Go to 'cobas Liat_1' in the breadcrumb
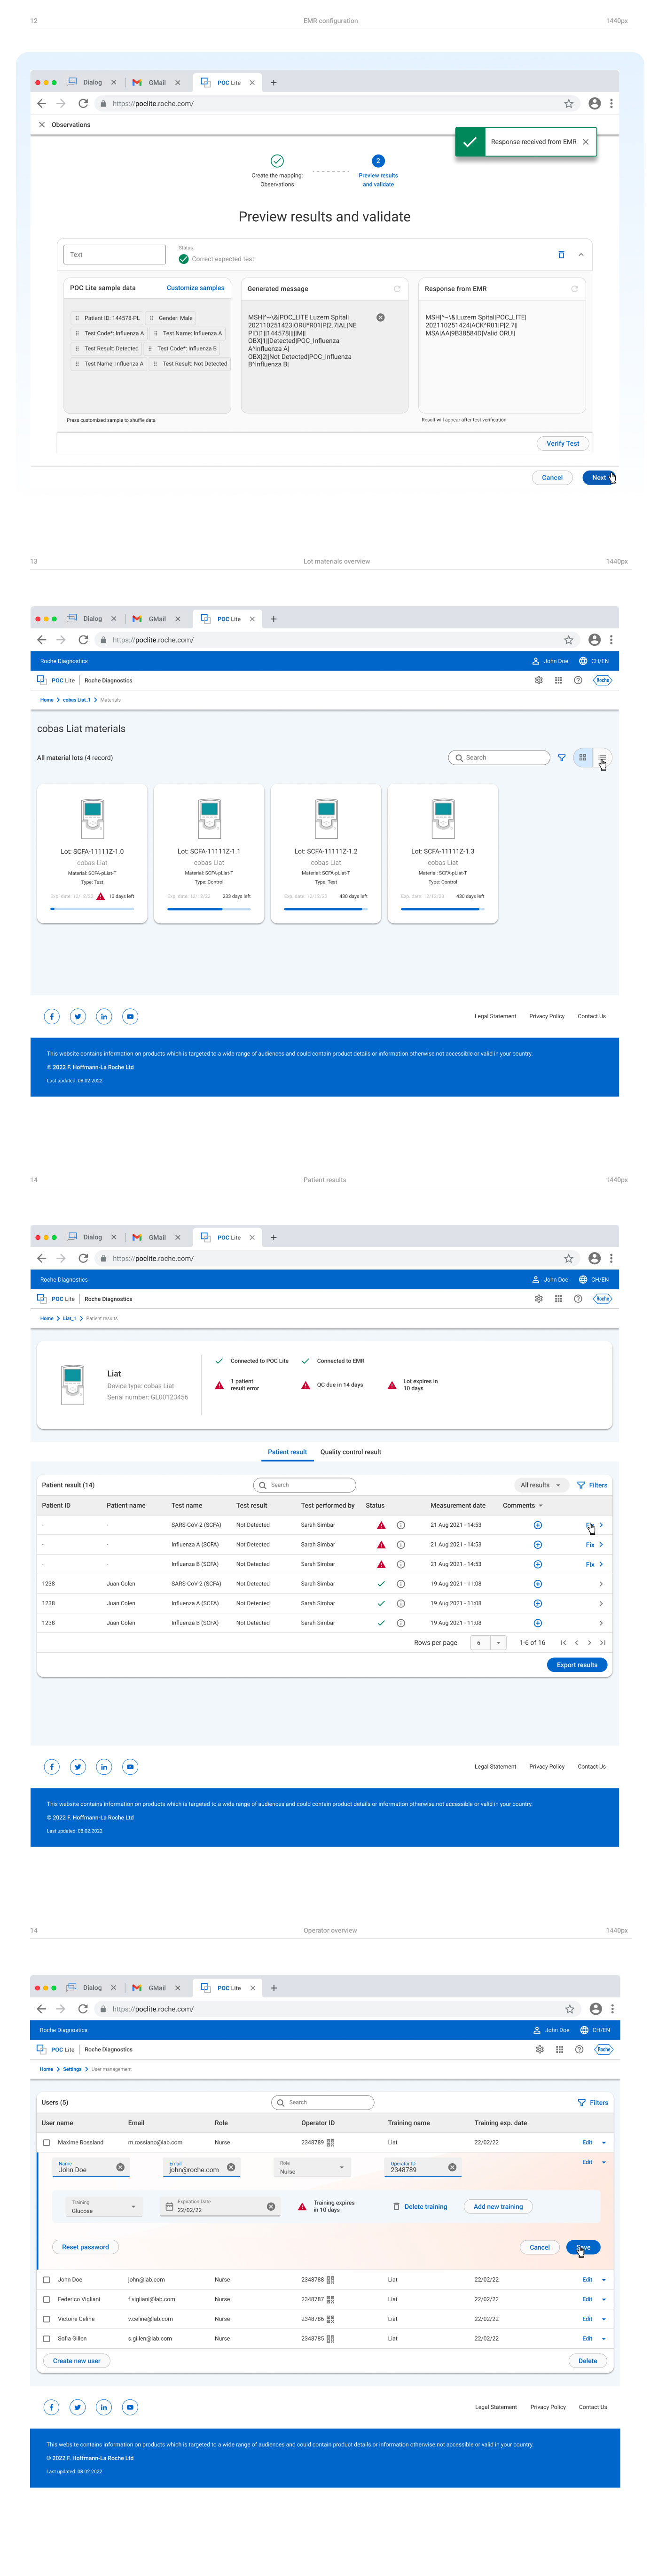Image resolution: width=658 pixels, height=2576 pixels. 77,700
